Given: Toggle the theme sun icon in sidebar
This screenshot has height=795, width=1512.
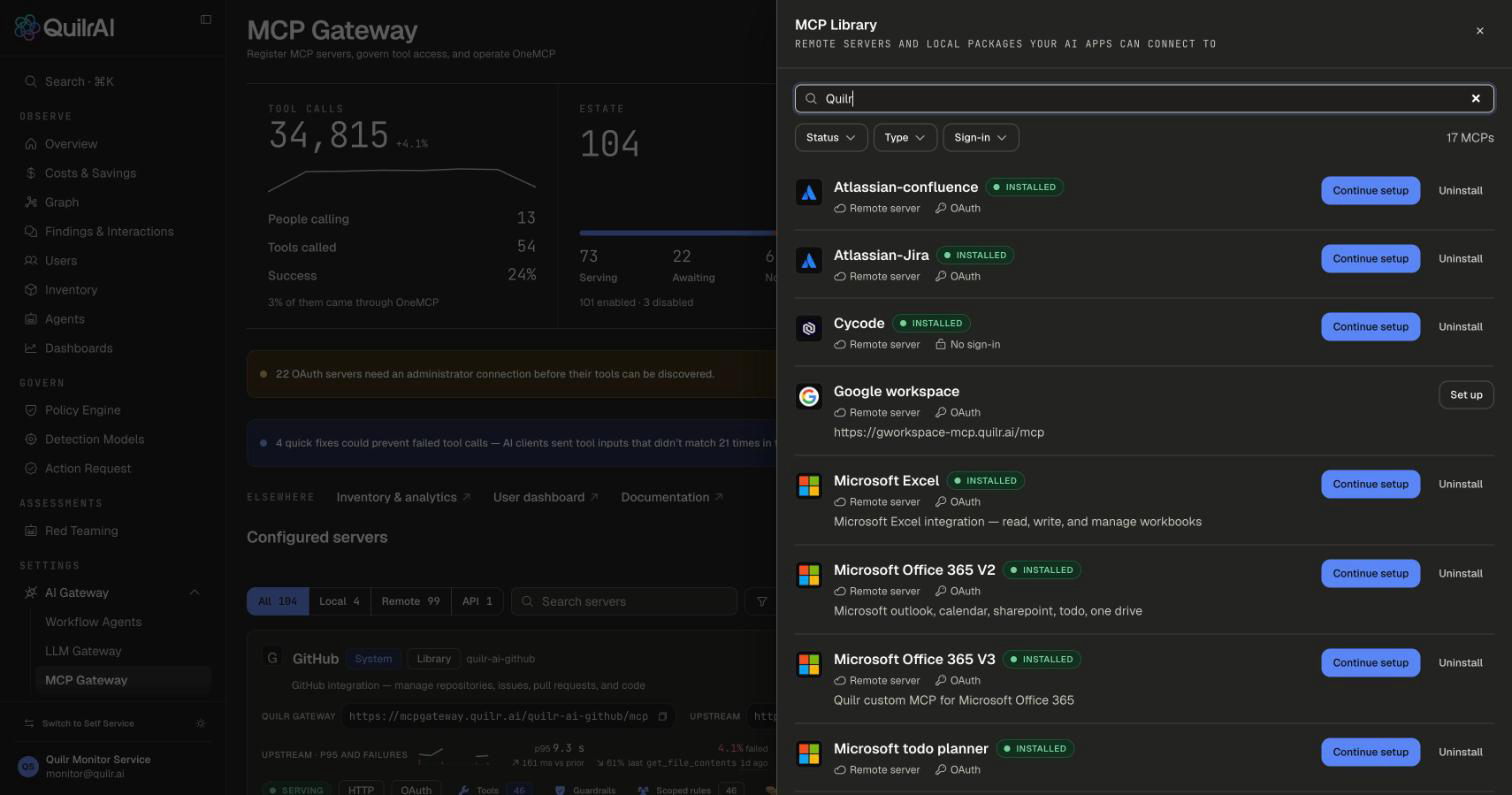Looking at the screenshot, I should [201, 723].
